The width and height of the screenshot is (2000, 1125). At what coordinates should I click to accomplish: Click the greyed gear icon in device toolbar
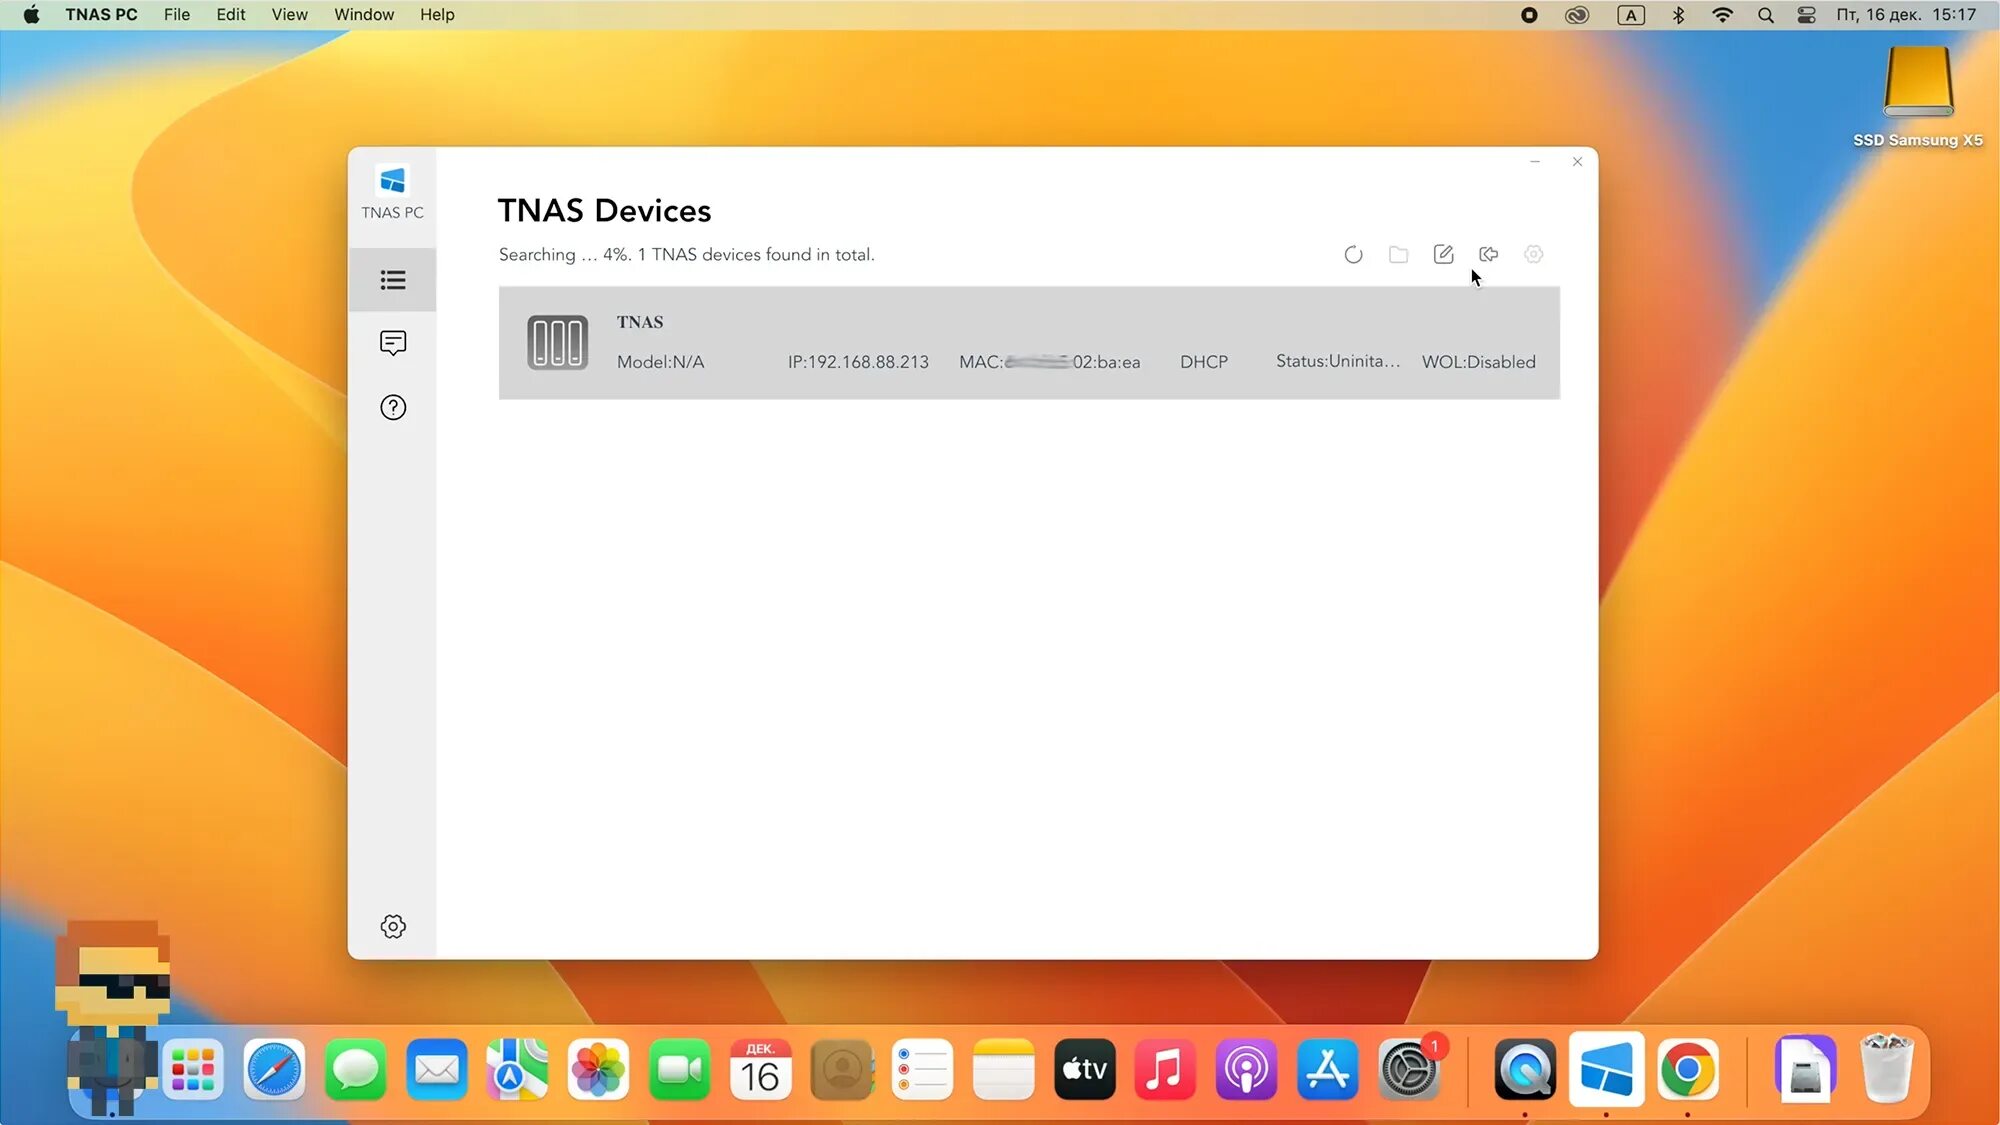pyautogui.click(x=1533, y=254)
